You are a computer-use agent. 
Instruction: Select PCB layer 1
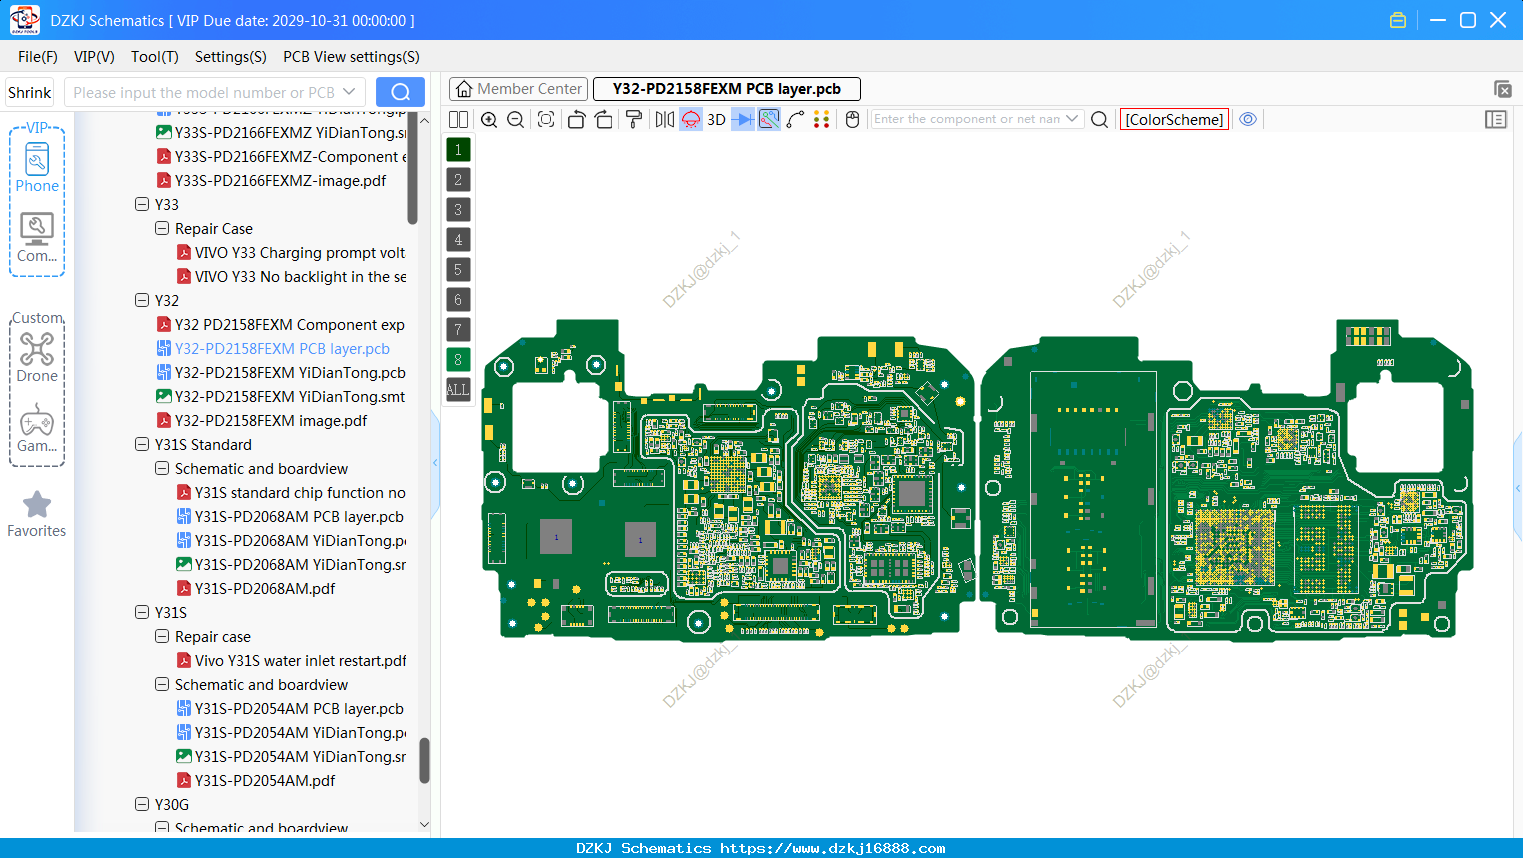(x=458, y=150)
